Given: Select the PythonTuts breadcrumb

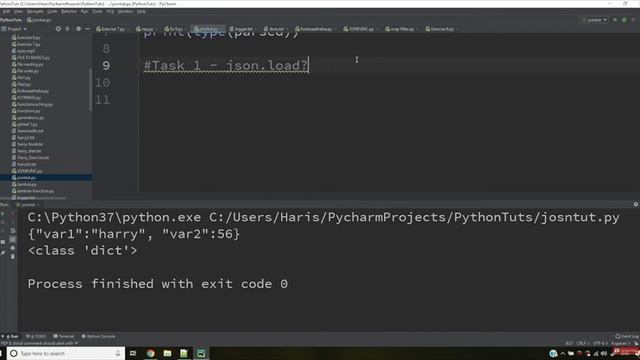Looking at the screenshot, I should [11, 20].
